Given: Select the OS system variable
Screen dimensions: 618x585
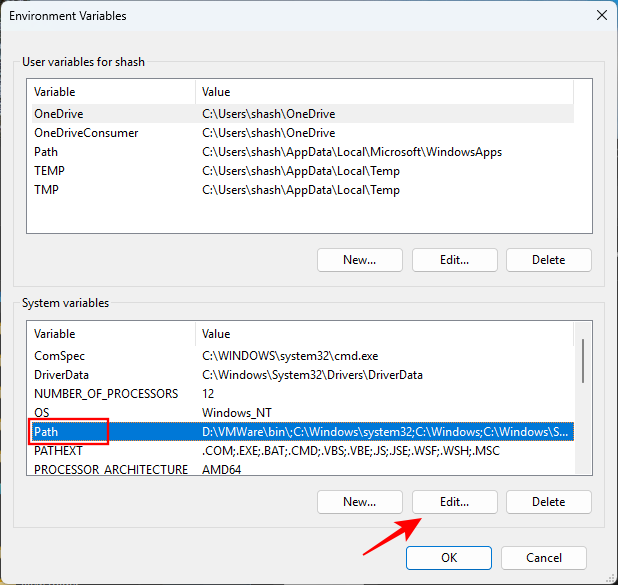Looking at the screenshot, I should point(303,413).
